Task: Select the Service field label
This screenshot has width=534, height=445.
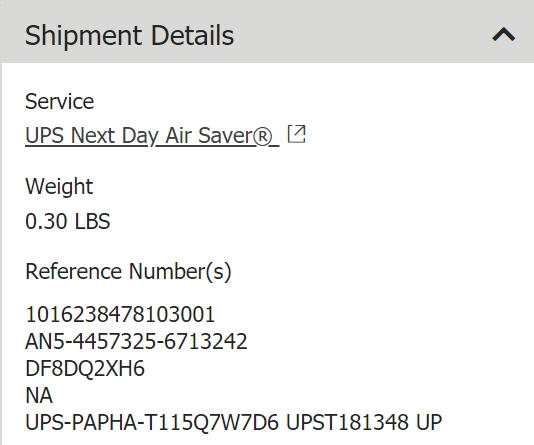Action: pos(60,101)
